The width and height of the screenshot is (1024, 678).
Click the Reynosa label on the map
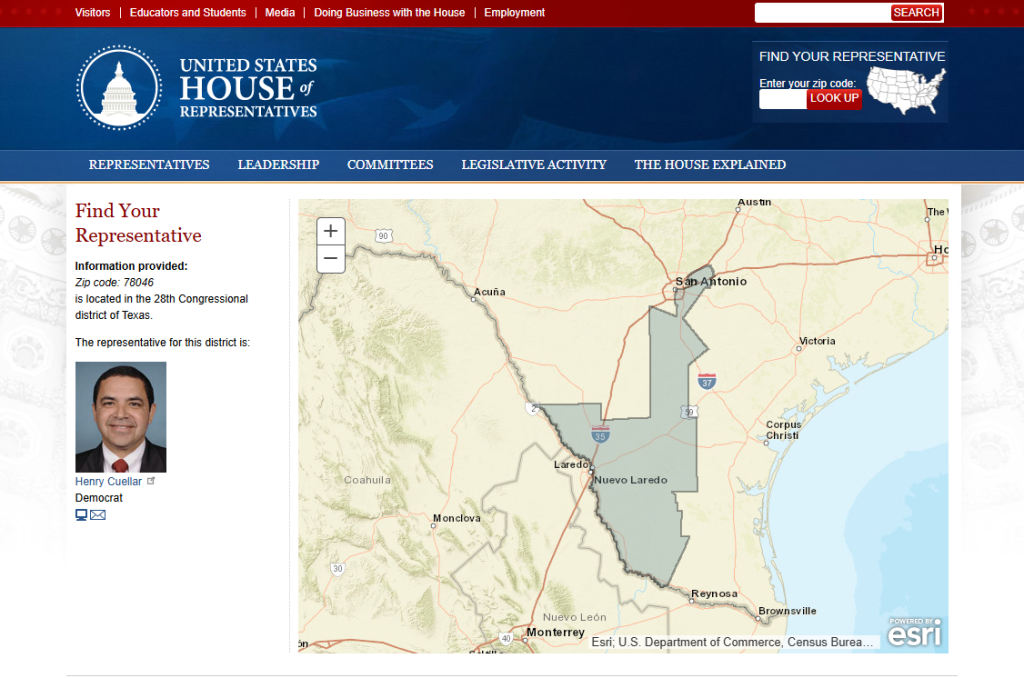[x=714, y=594]
